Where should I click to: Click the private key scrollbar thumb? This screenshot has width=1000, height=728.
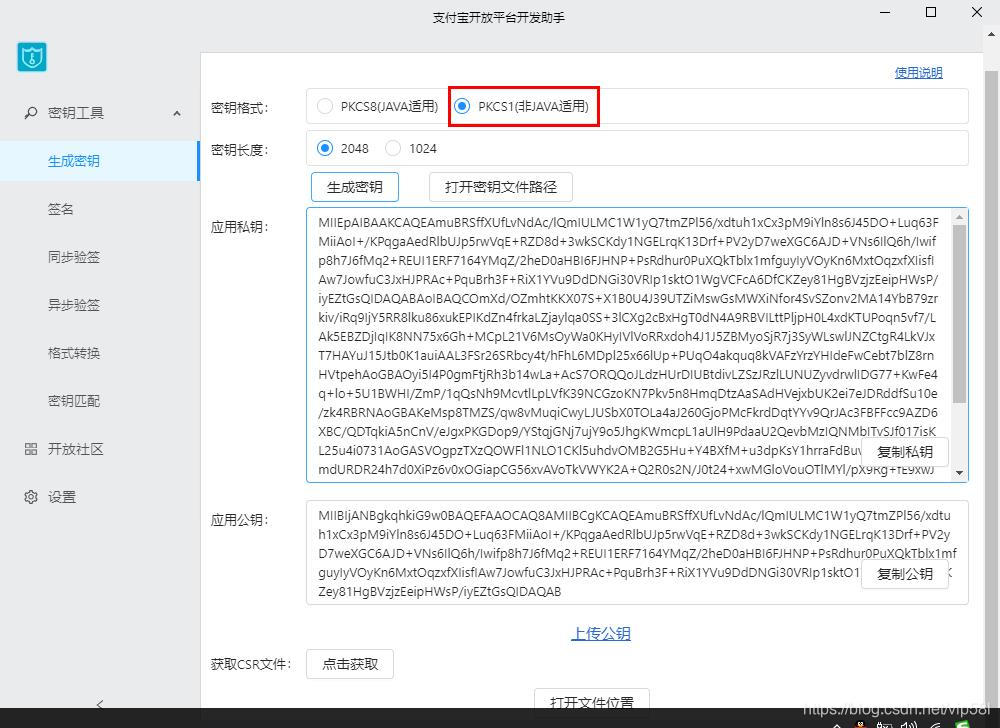(x=959, y=314)
